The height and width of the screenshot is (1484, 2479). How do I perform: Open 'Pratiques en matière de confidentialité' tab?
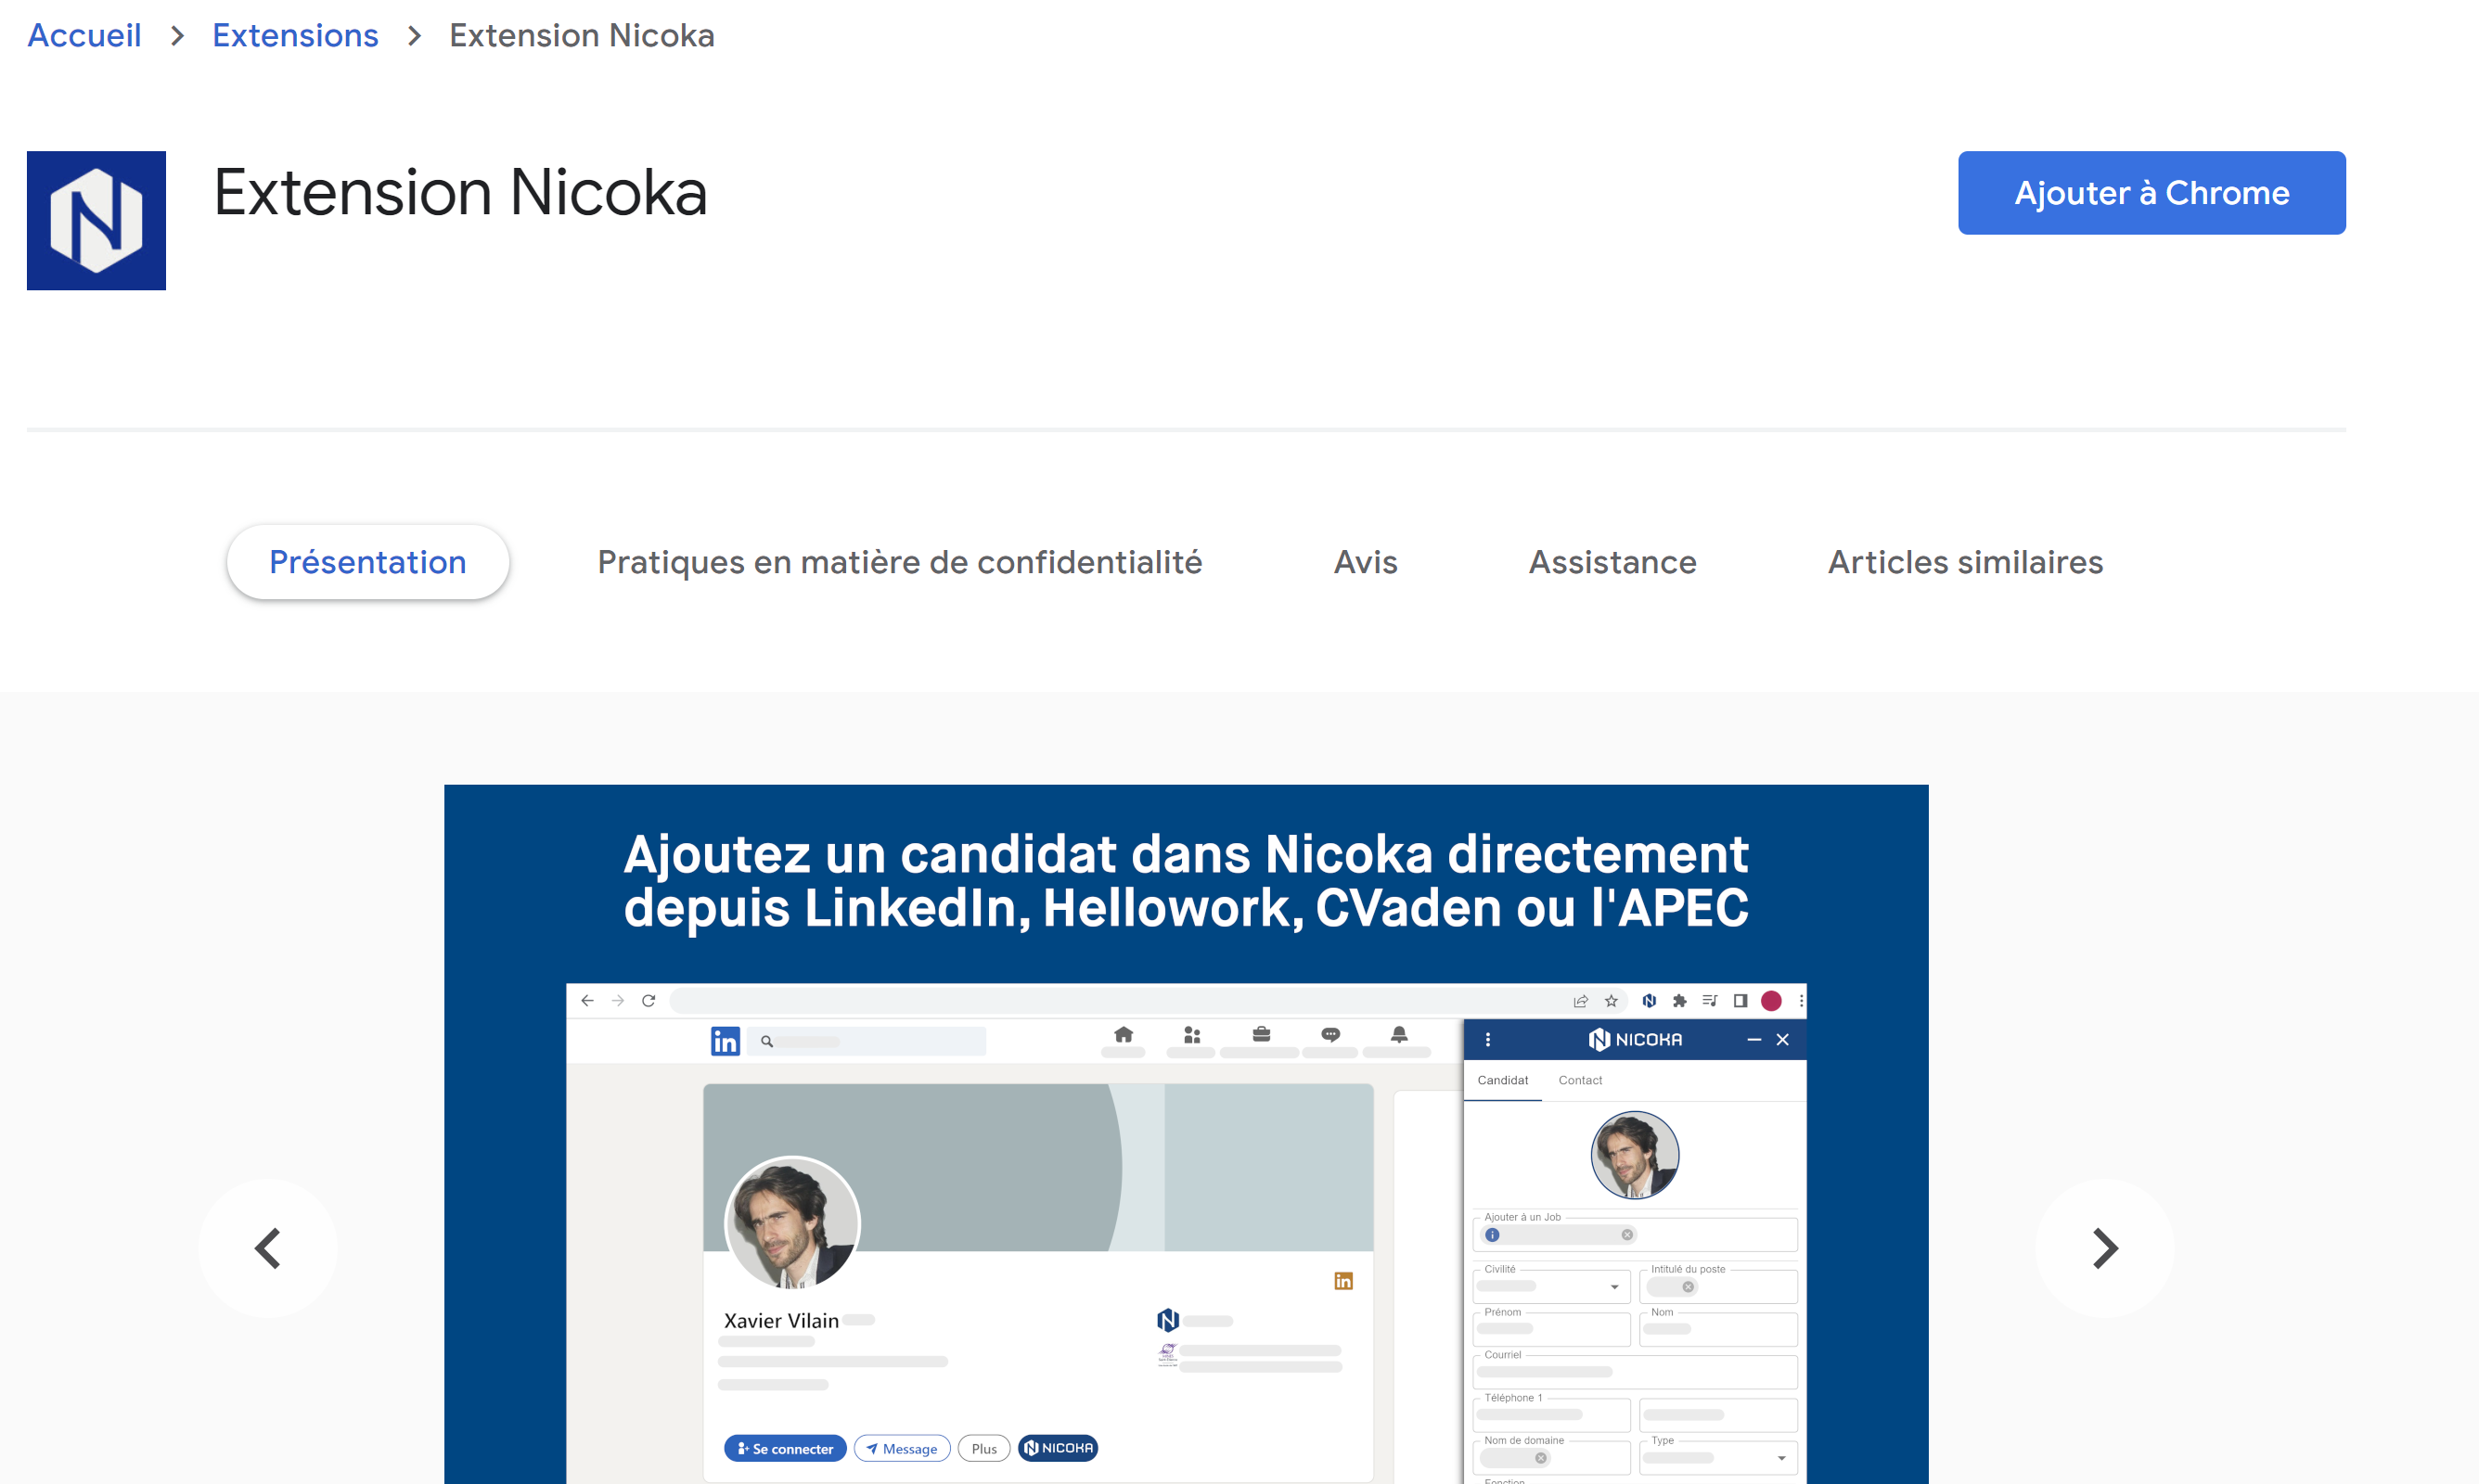(x=899, y=562)
